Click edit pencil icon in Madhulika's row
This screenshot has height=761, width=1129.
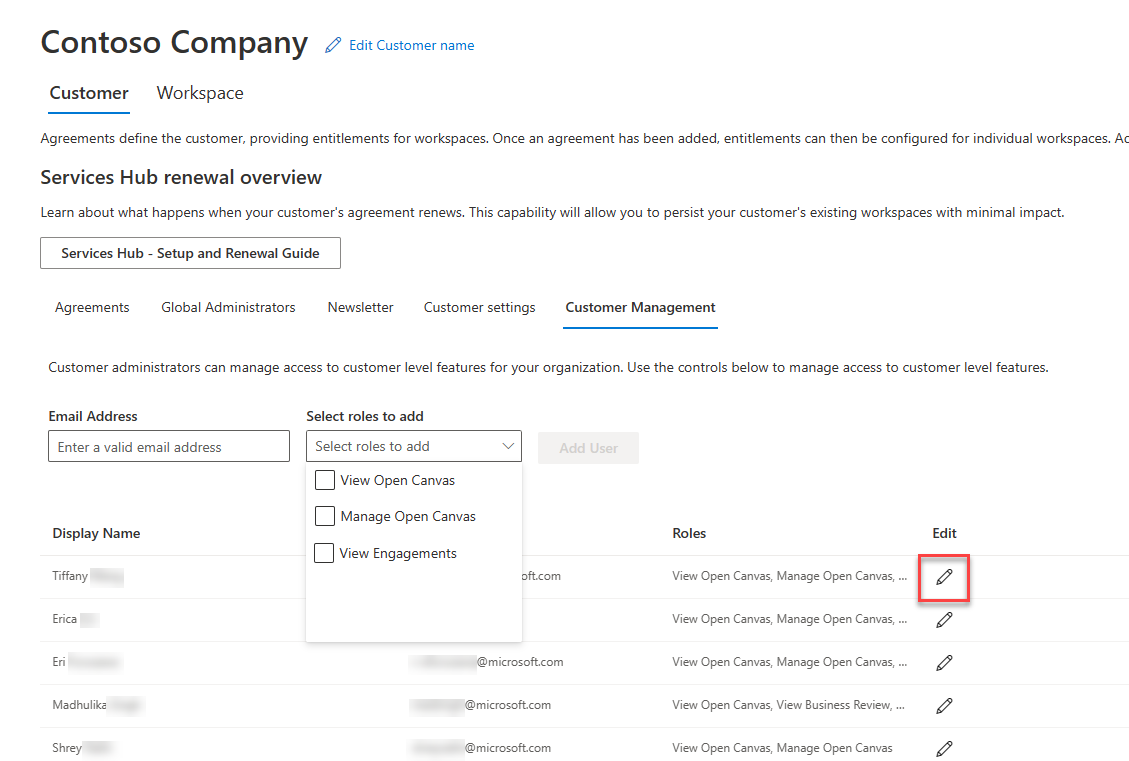[944, 706]
